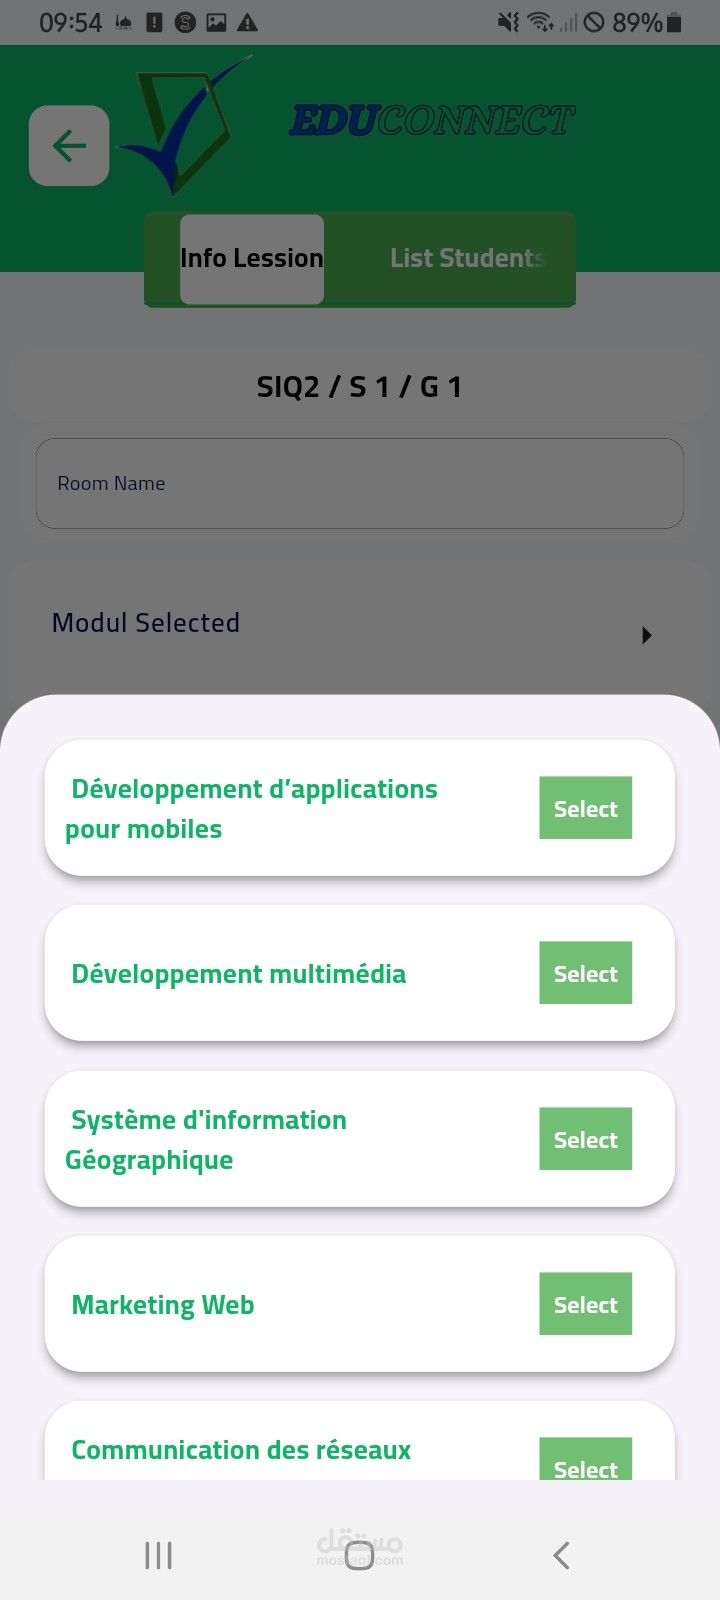Select Communication des réseaux module
720x1600 pixels.
pyautogui.click(x=585, y=1464)
